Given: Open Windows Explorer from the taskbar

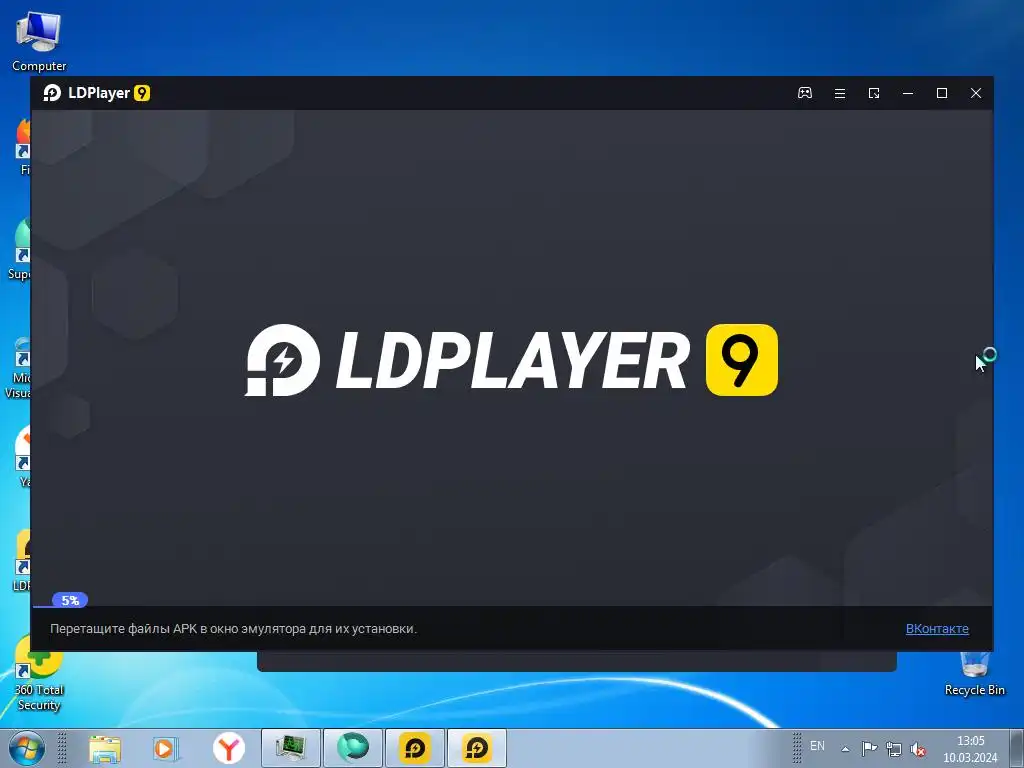Looking at the screenshot, I should tap(104, 748).
